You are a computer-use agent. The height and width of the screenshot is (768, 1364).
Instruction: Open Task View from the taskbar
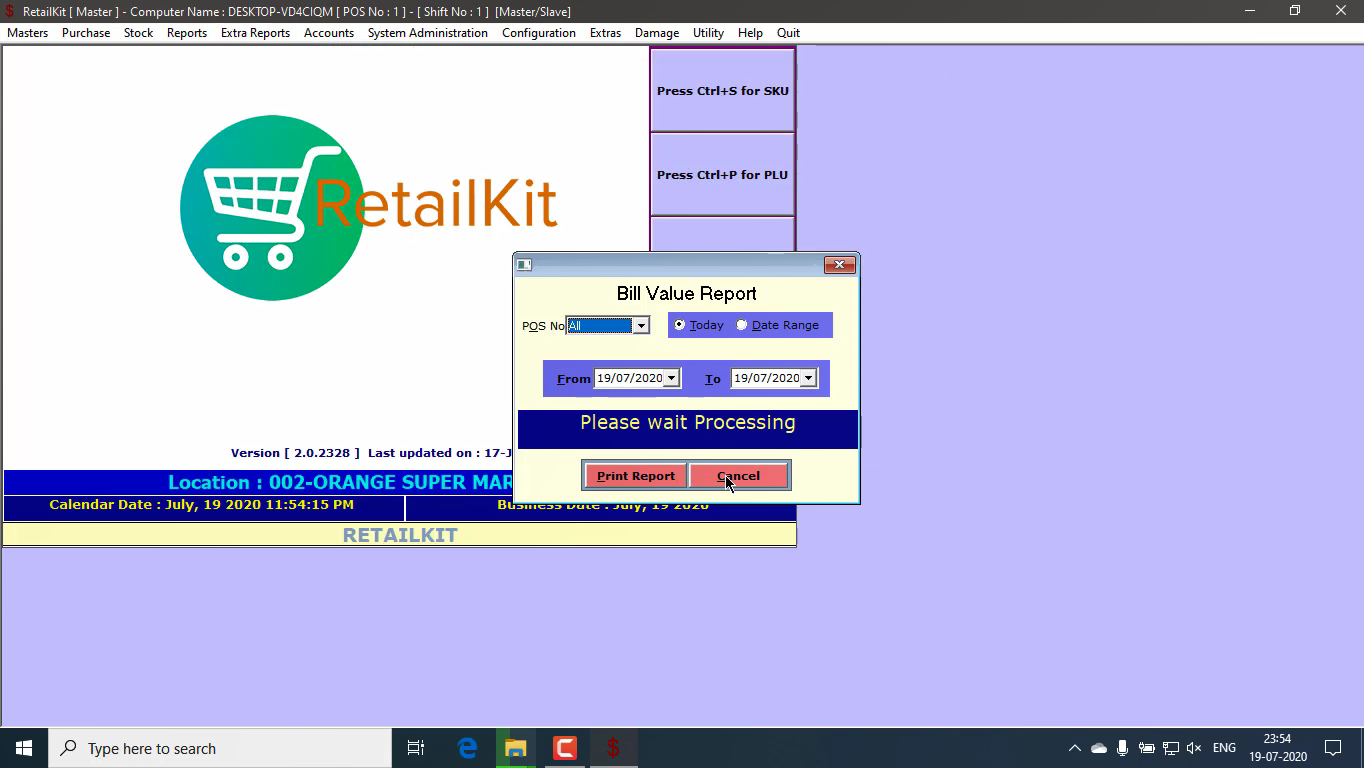coord(416,748)
